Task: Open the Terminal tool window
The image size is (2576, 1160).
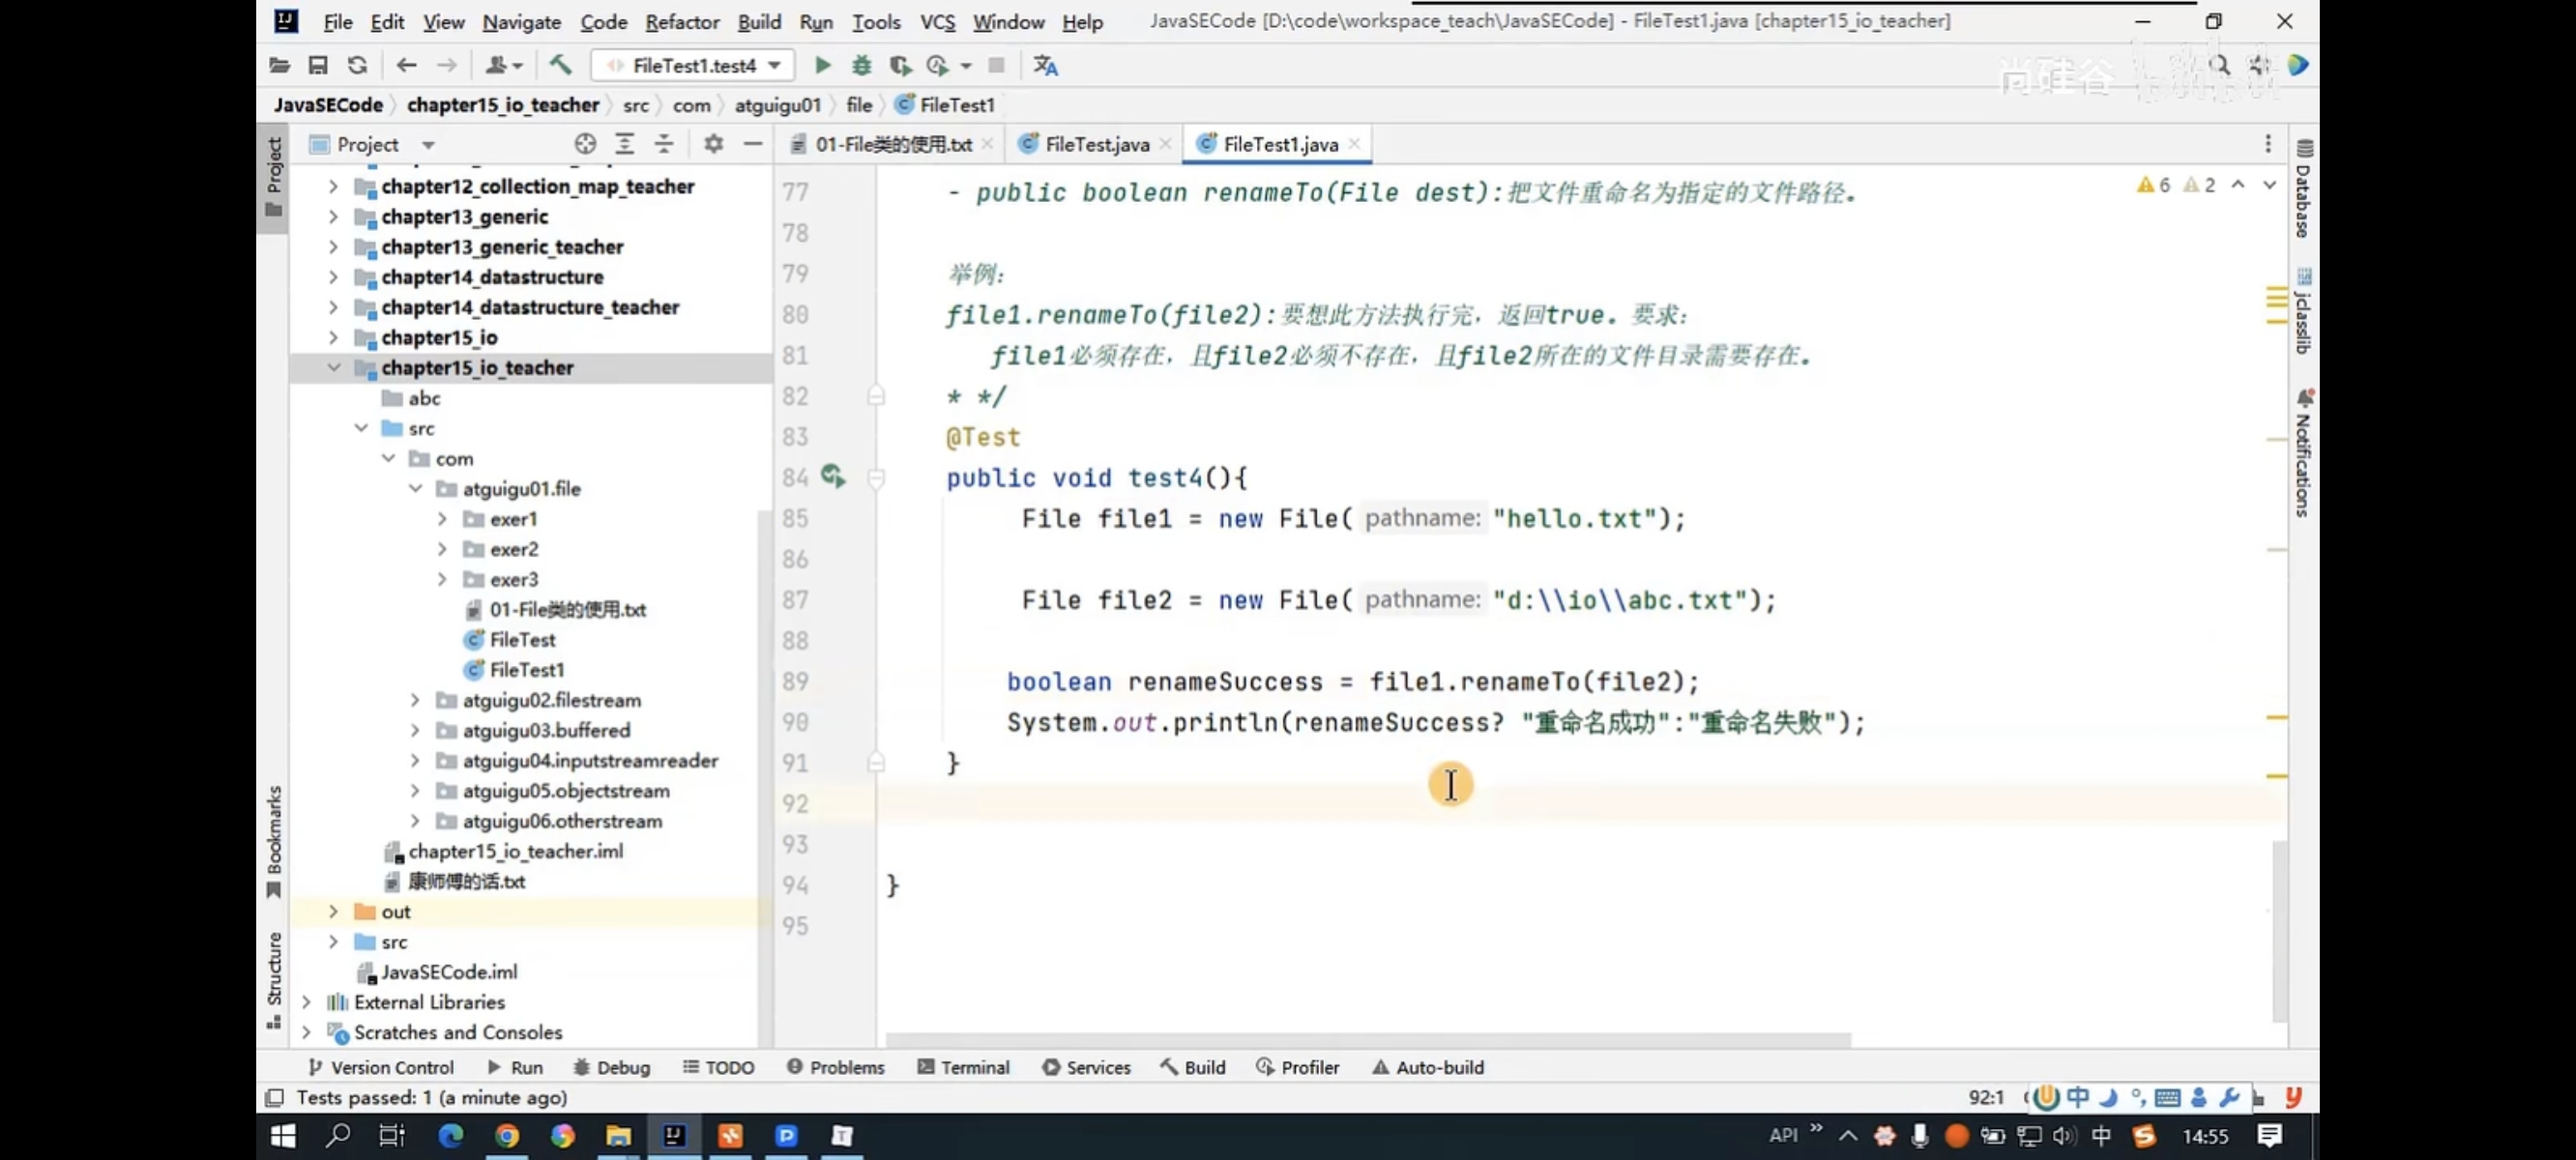Action: (964, 1067)
